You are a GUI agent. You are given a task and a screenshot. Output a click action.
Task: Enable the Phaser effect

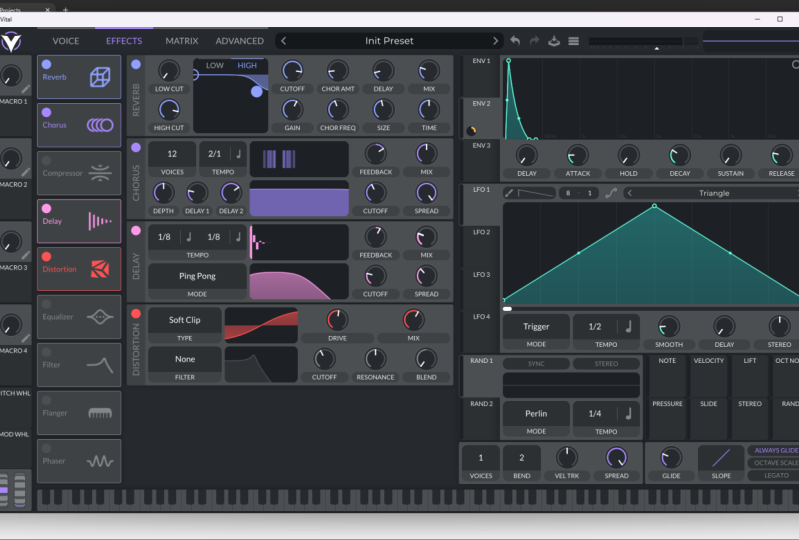(46, 448)
